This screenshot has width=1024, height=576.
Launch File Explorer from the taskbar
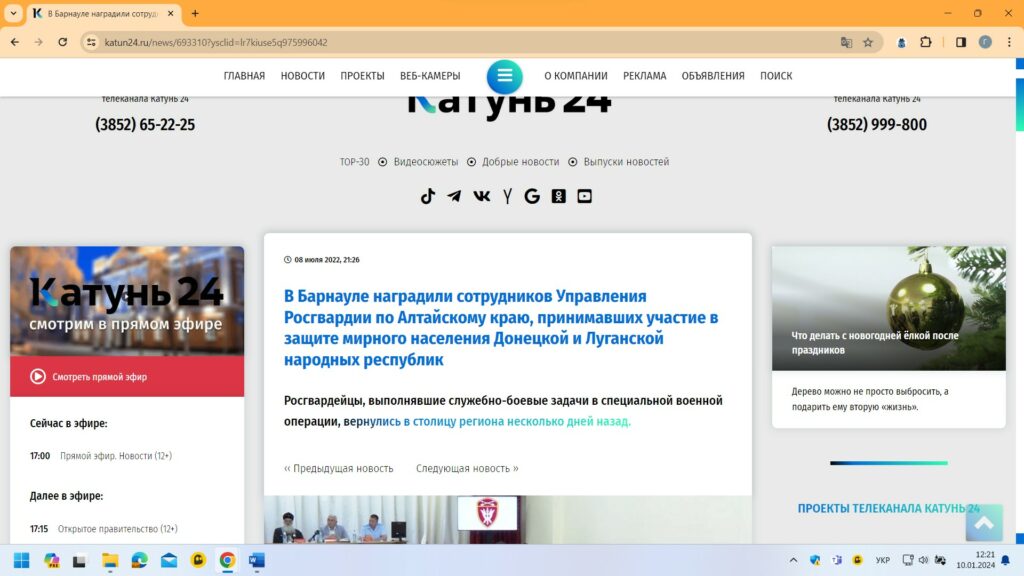click(110, 560)
